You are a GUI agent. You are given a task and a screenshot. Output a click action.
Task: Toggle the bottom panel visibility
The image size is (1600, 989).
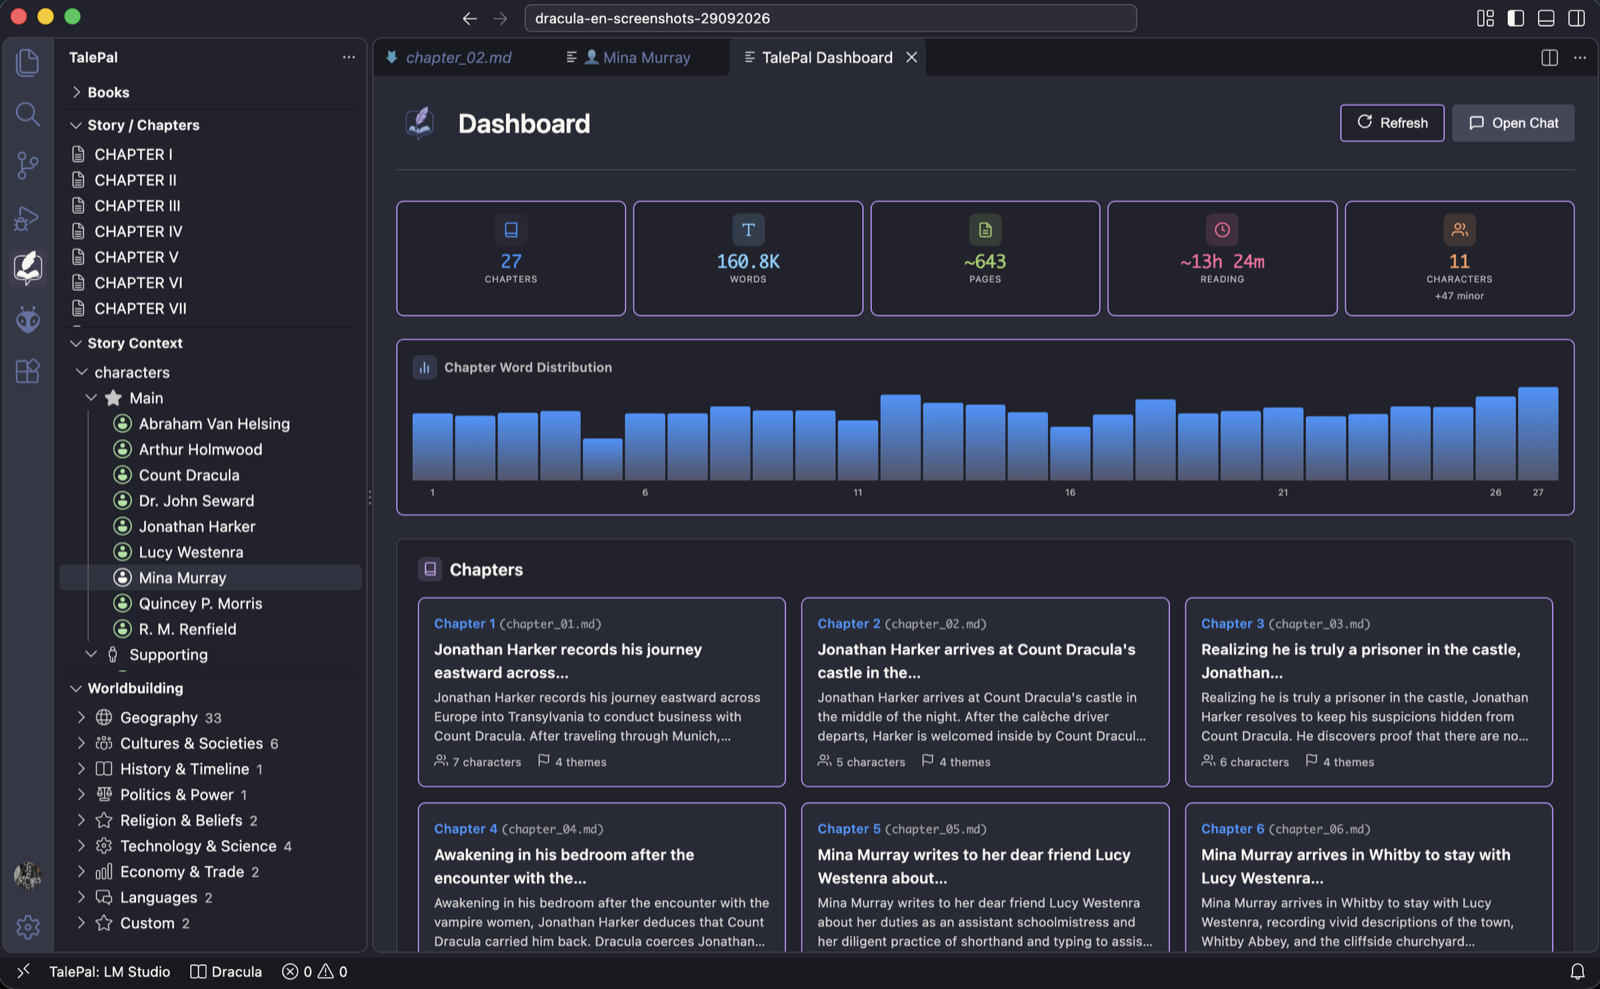(x=1546, y=18)
